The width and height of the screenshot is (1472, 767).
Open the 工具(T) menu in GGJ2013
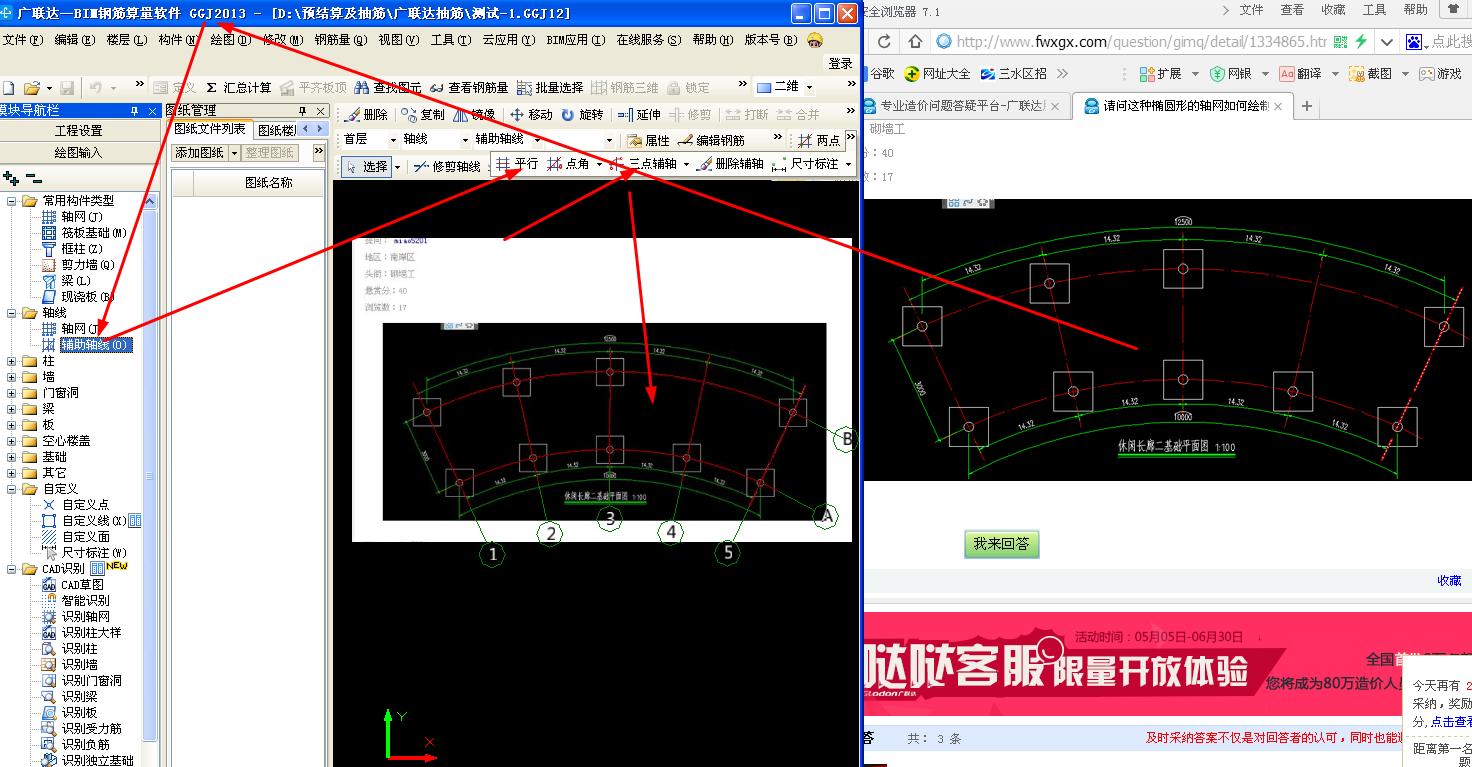tap(451, 40)
